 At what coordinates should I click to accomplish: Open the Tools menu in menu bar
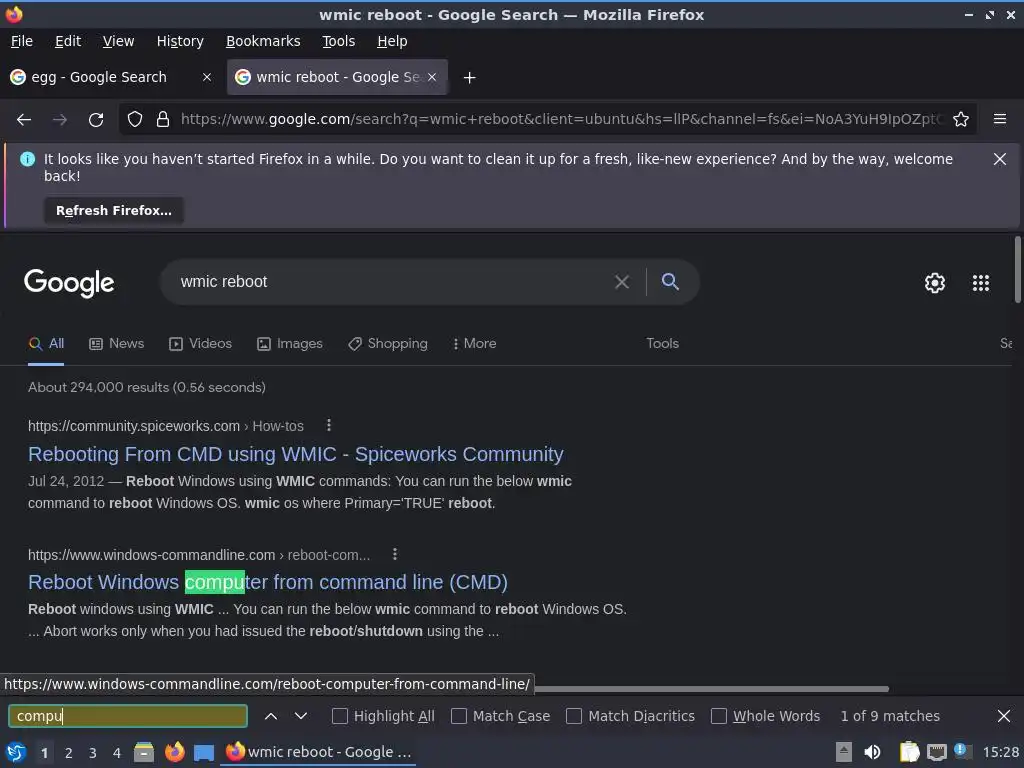pyautogui.click(x=338, y=41)
